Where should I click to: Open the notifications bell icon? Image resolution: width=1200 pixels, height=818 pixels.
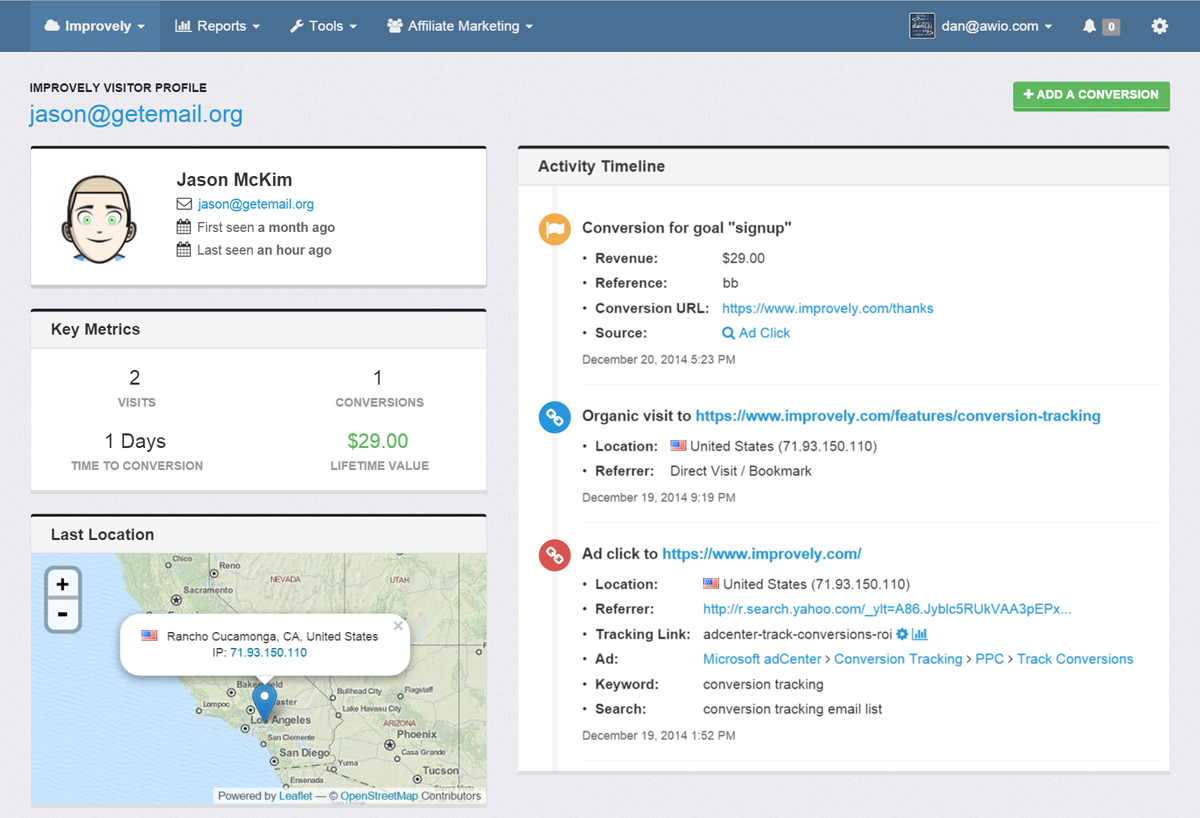1090,26
